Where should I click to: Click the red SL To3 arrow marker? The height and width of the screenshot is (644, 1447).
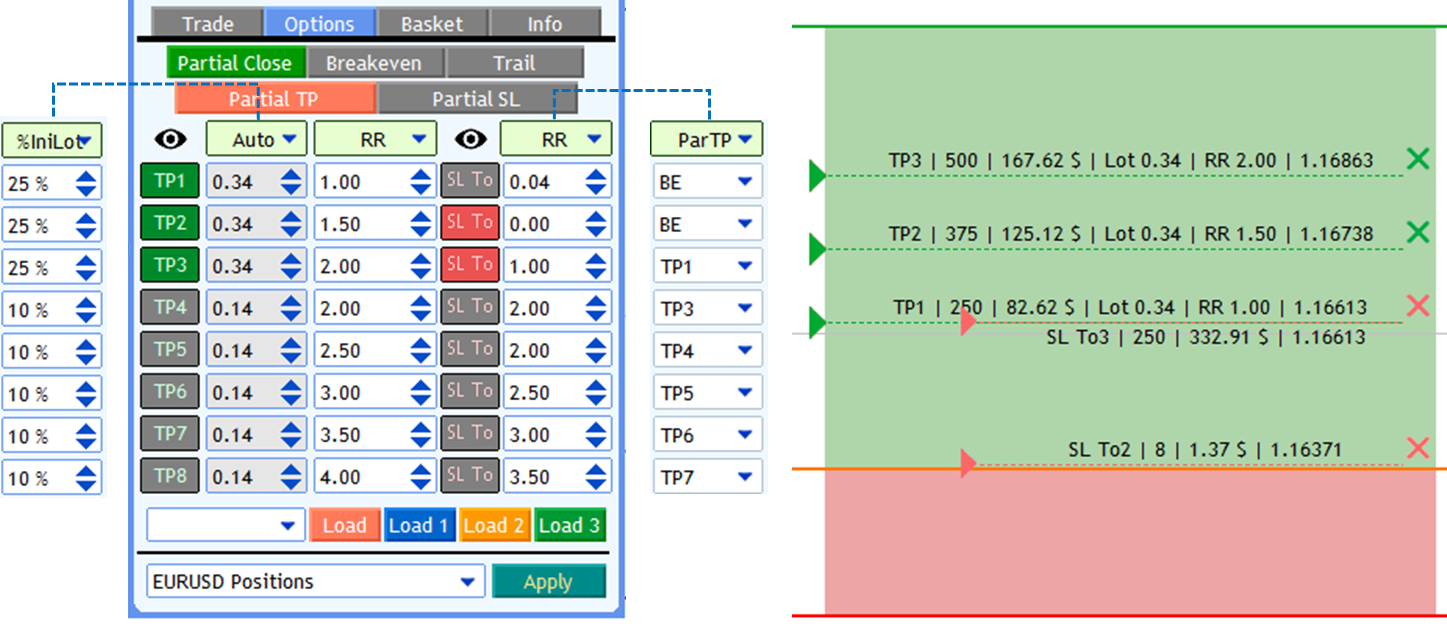click(968, 323)
